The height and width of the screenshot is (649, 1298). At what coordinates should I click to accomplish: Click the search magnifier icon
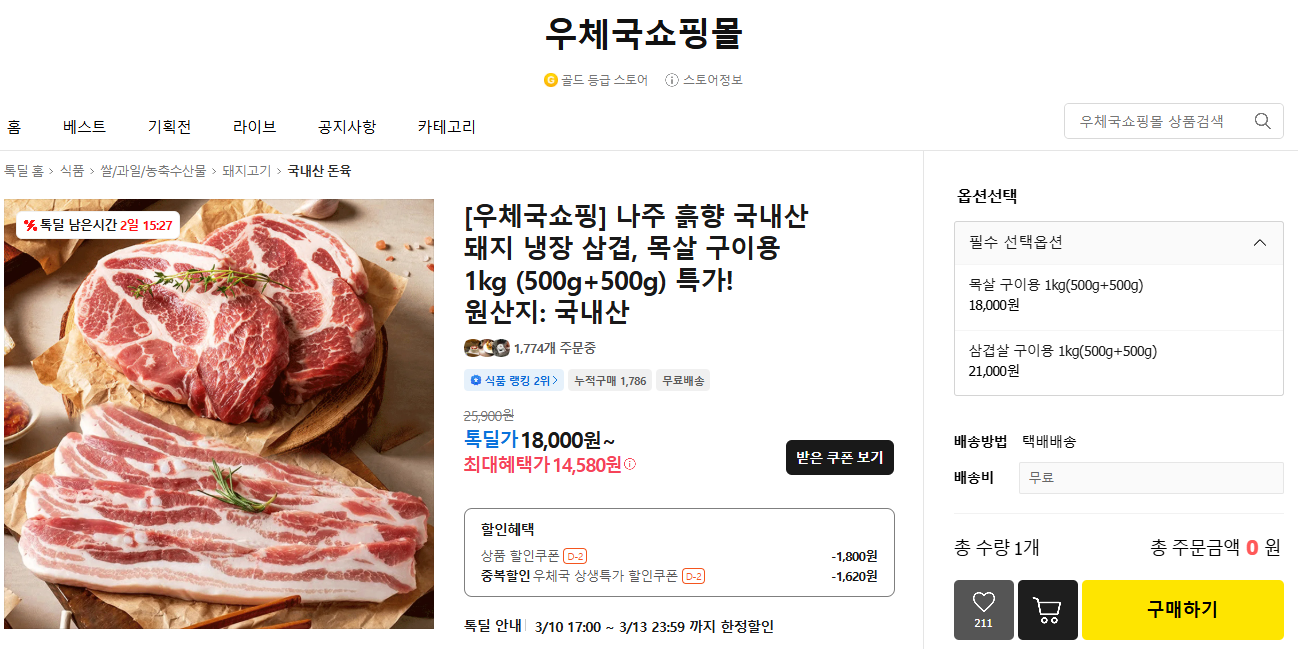pos(1262,121)
